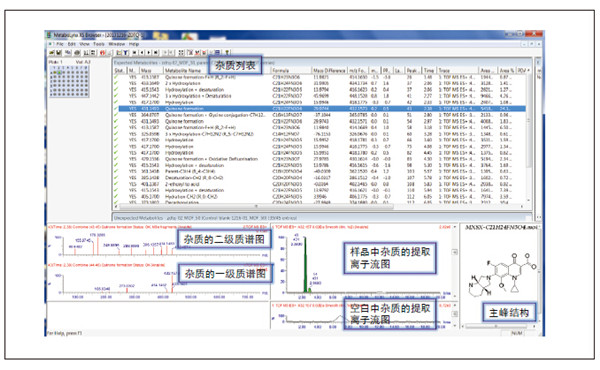Click the Unexpected Metabolites panel header
Viewport: 600px width, 370px height.
[x=322, y=217]
